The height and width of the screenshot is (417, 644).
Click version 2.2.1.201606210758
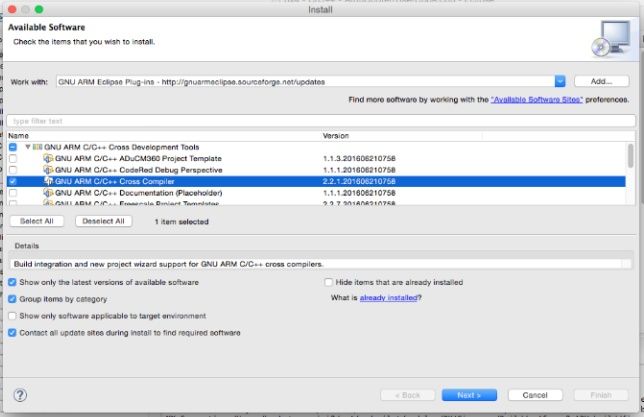(x=359, y=181)
